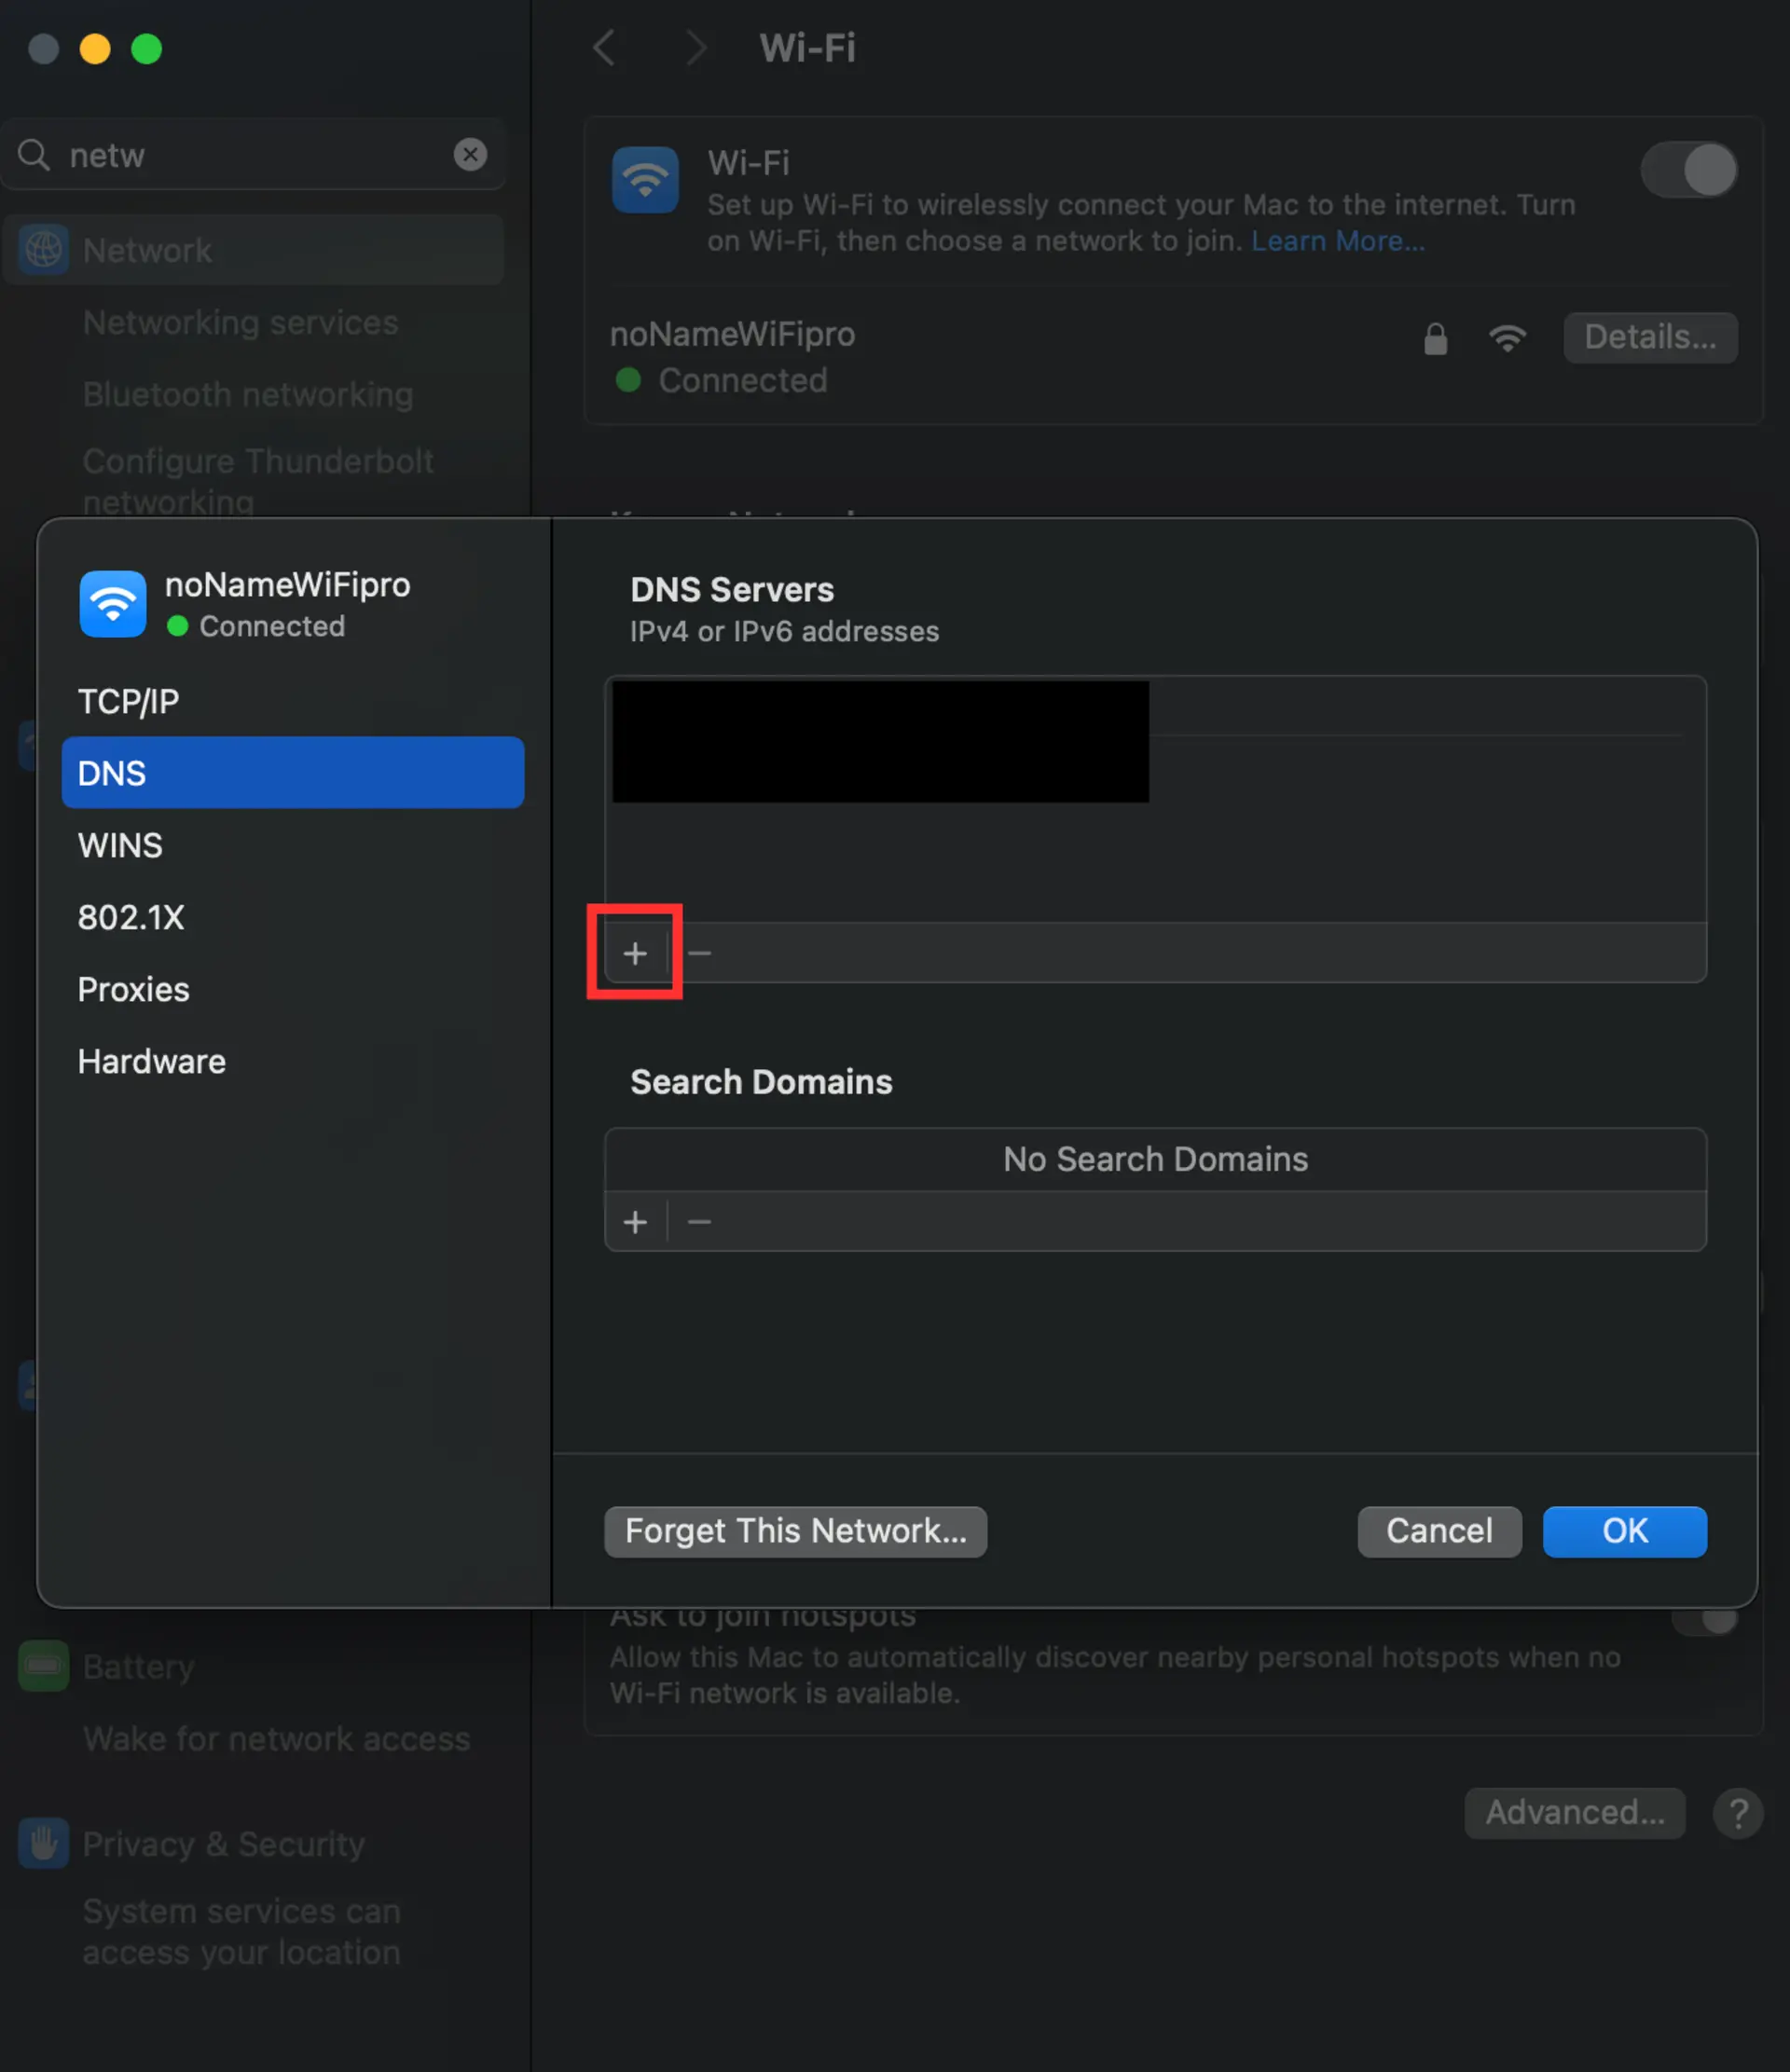Viewport: 1790px width, 2072px height.
Task: Select Bluetooth networking search result
Action: [247, 394]
